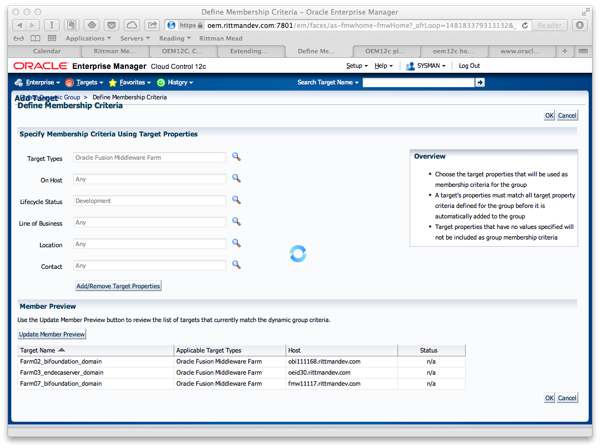Click Add/Remove Target Properties button
This screenshot has width=600, height=448.
pyautogui.click(x=118, y=286)
